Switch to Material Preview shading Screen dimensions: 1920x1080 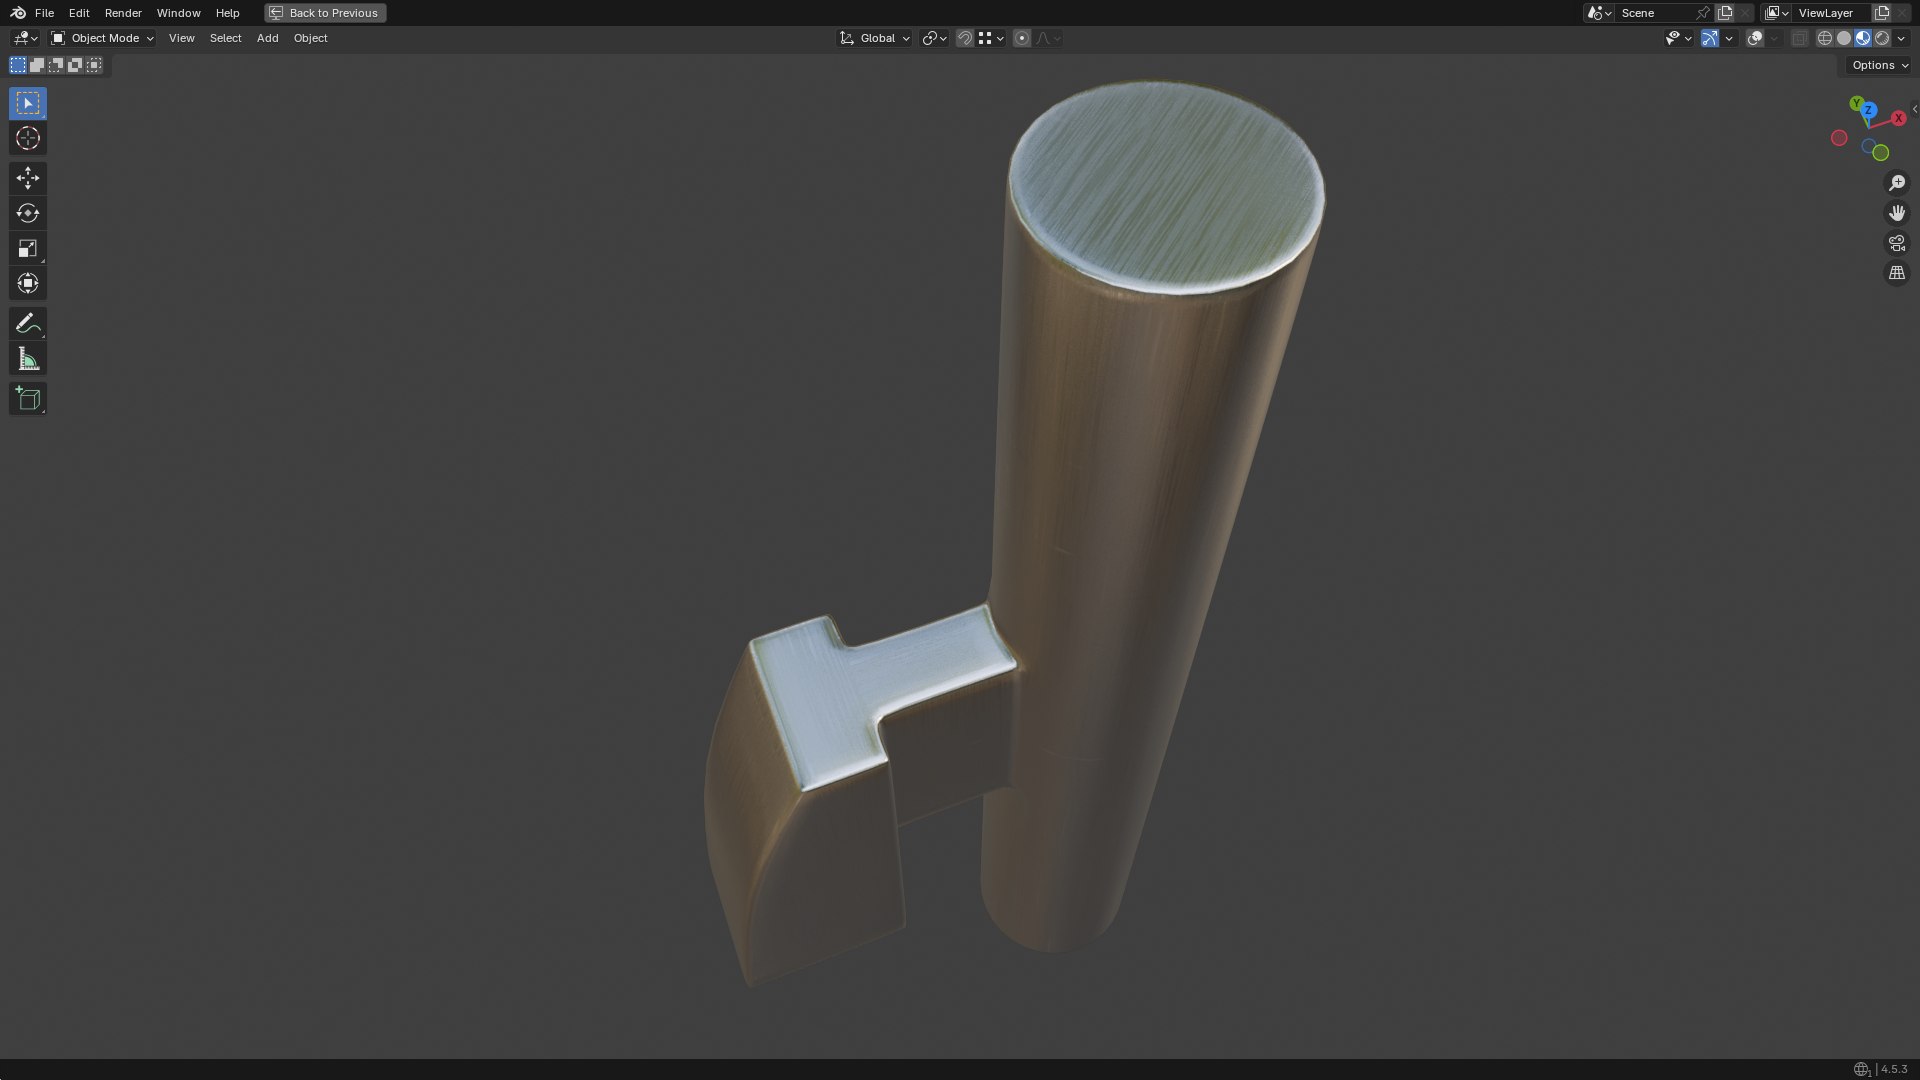click(1863, 38)
